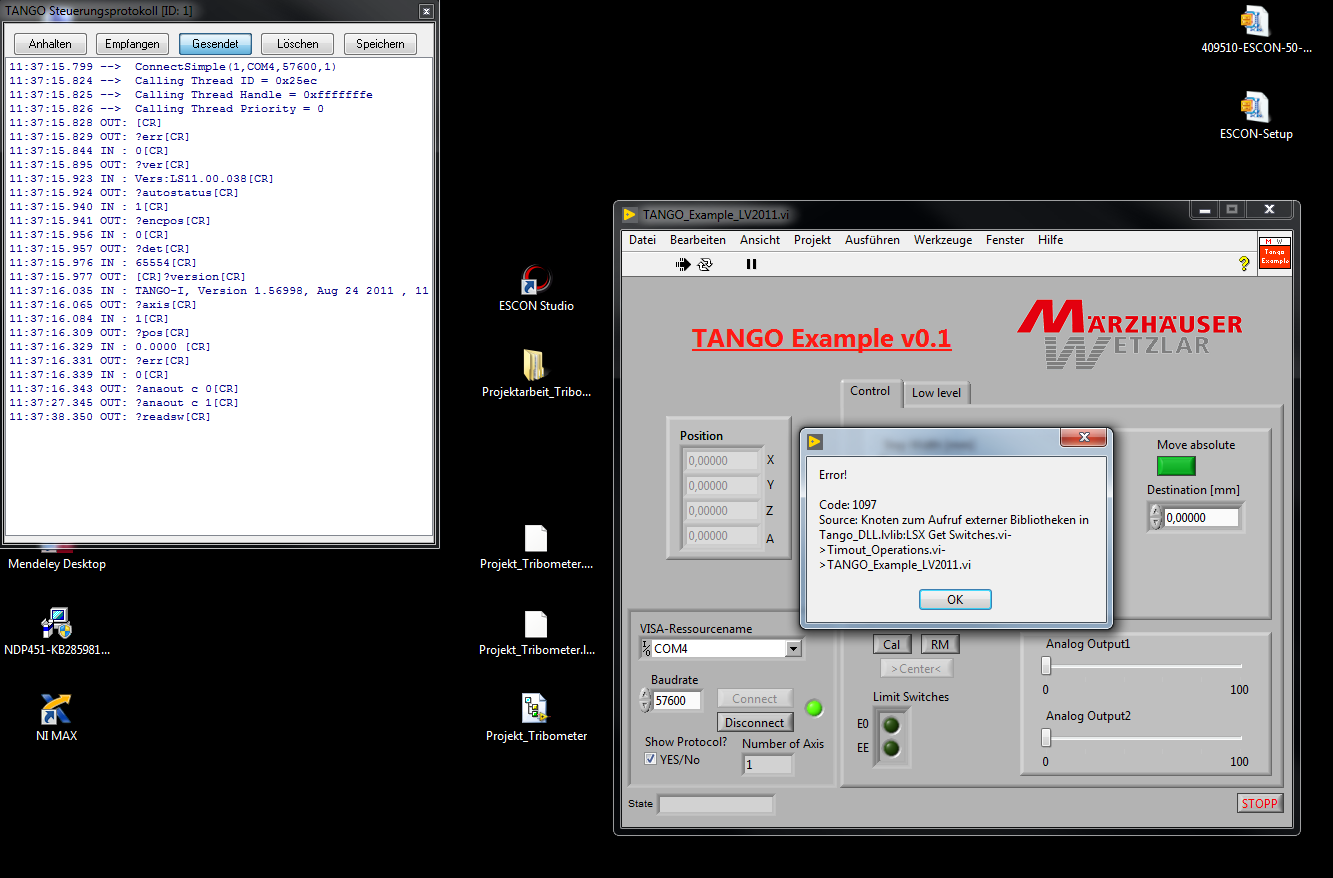Select the ESCON-Setup desktop icon

coord(1256,115)
